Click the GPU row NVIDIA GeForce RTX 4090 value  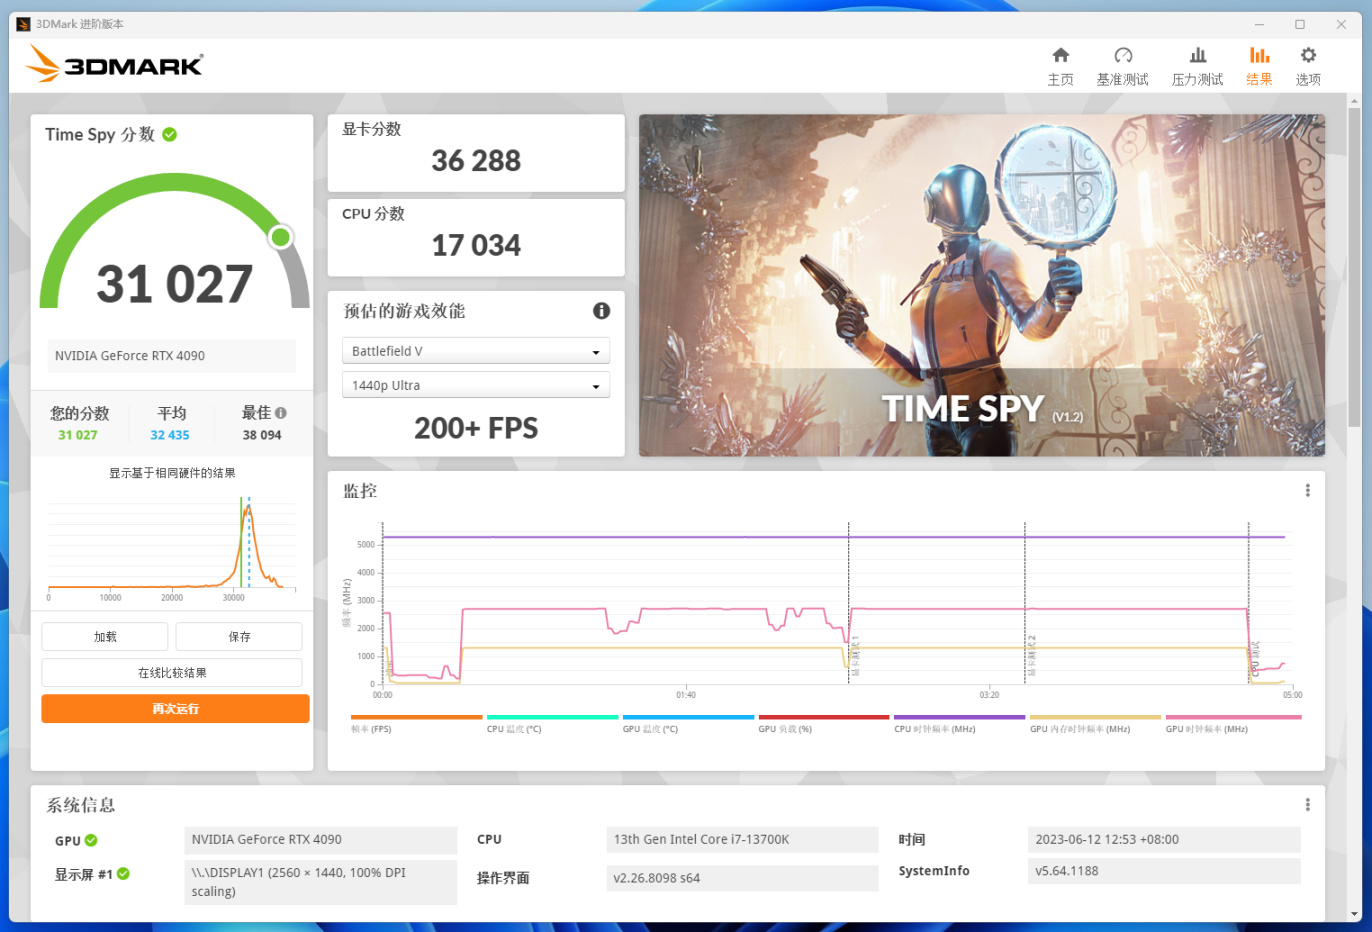tap(320, 840)
